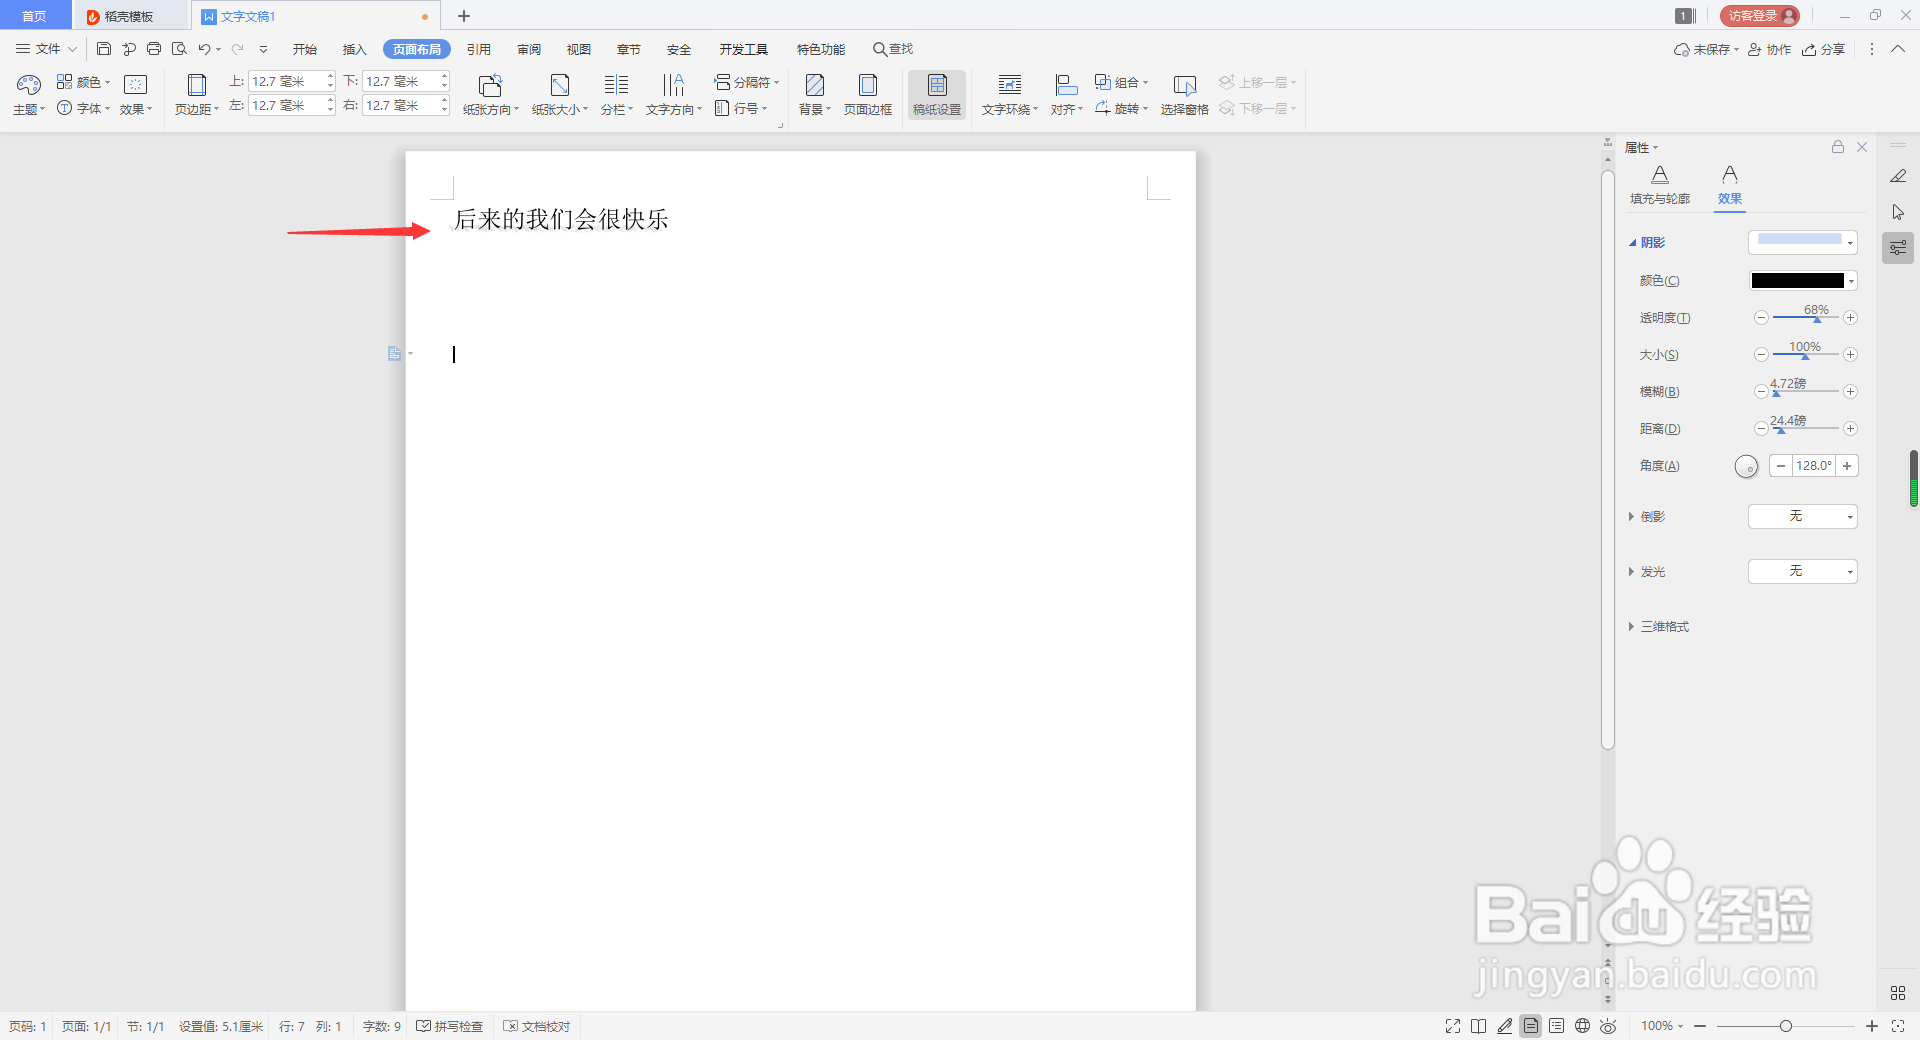The width and height of the screenshot is (1920, 1040).
Task: Click the 角度 angle value field
Action: pos(1813,466)
